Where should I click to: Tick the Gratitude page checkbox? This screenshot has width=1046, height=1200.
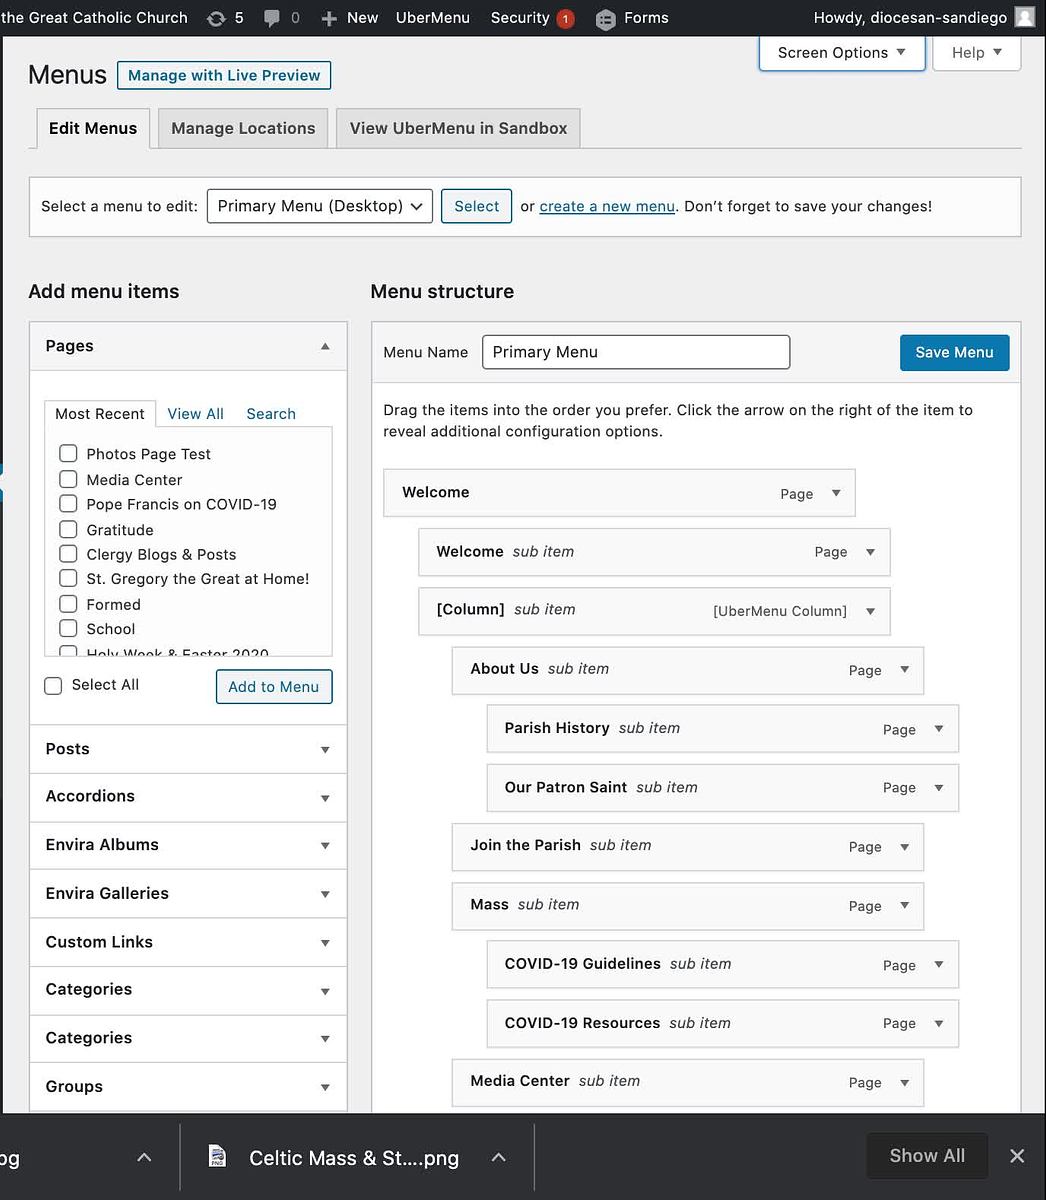[x=68, y=529]
